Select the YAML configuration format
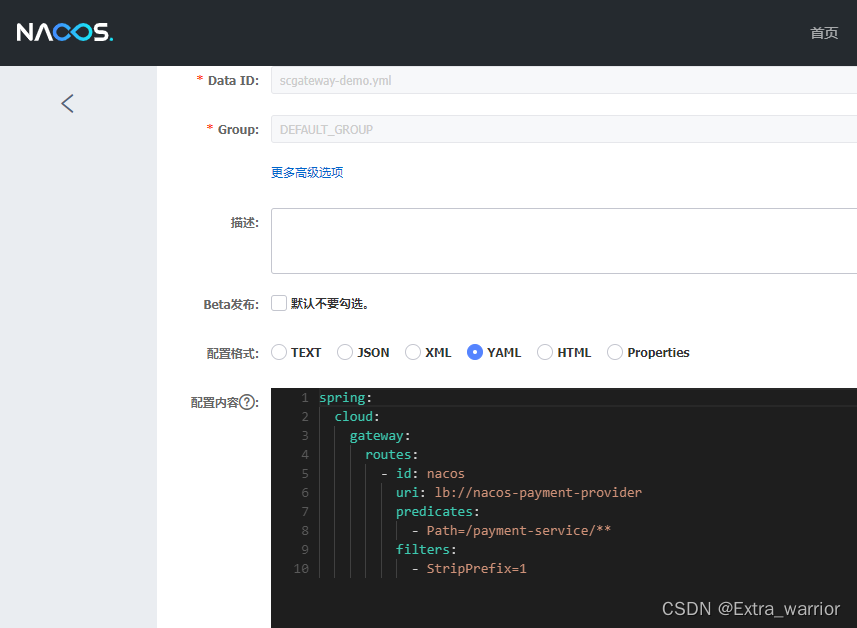The image size is (857, 628). pyautogui.click(x=475, y=352)
